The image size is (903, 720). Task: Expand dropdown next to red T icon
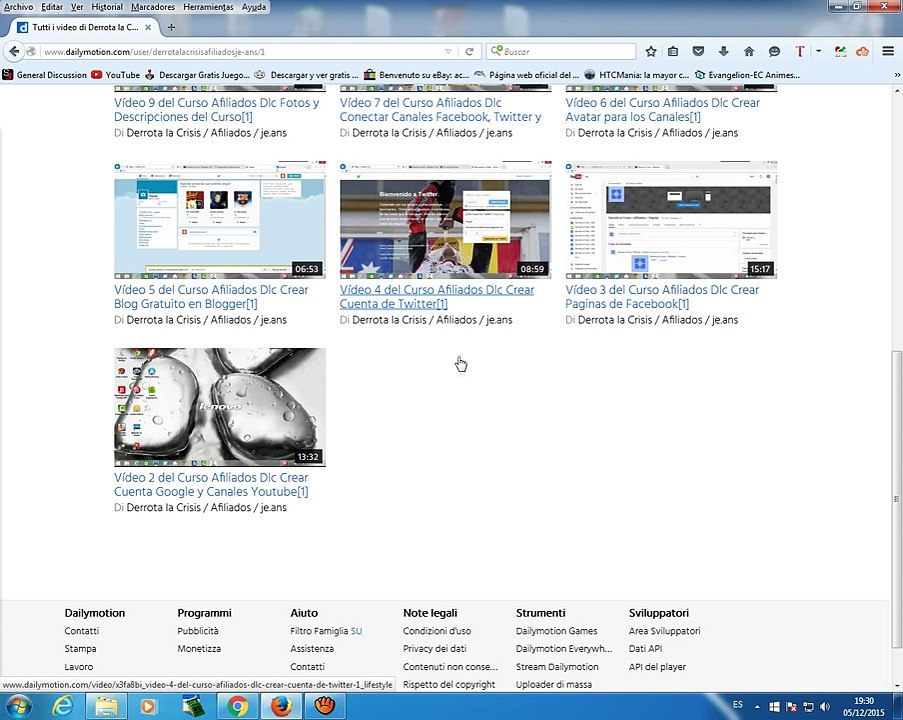818,51
